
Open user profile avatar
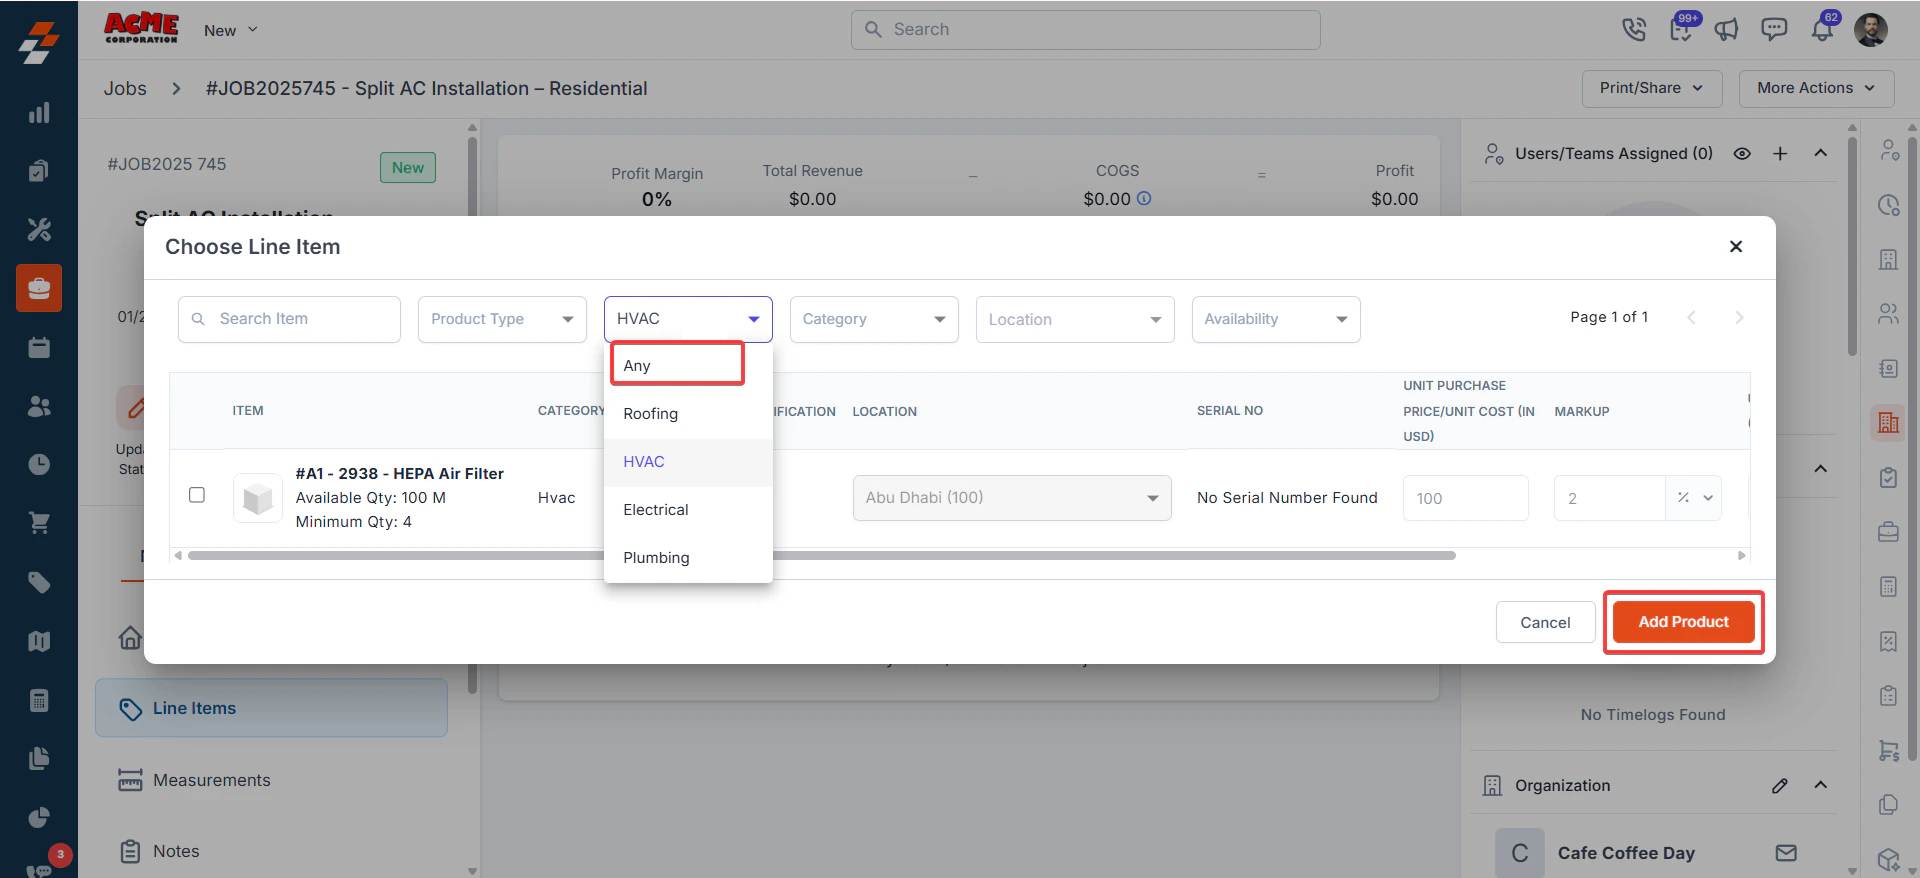coord(1871,30)
